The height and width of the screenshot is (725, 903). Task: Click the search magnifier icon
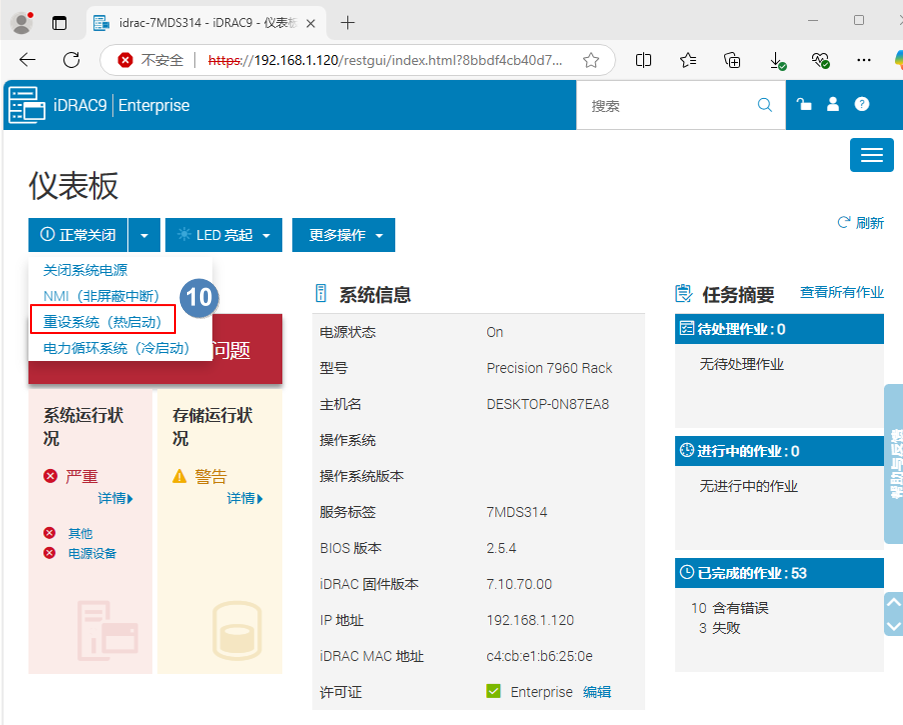[x=765, y=105]
